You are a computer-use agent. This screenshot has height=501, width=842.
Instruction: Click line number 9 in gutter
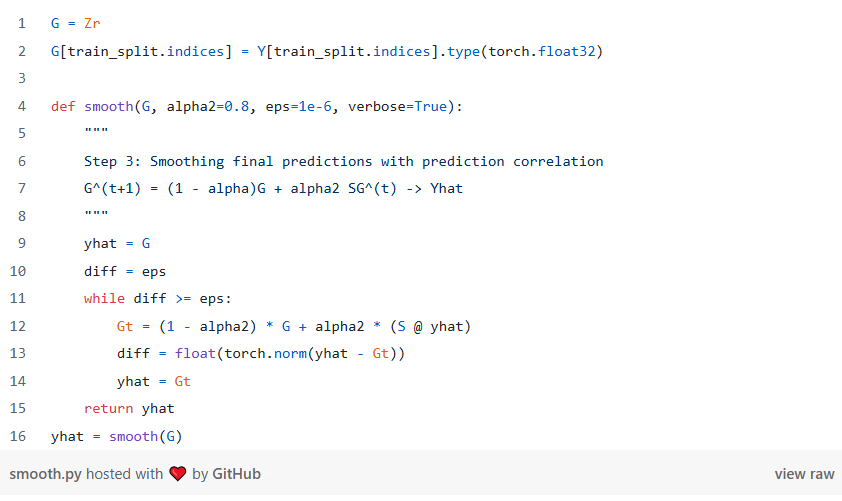tap(21, 244)
